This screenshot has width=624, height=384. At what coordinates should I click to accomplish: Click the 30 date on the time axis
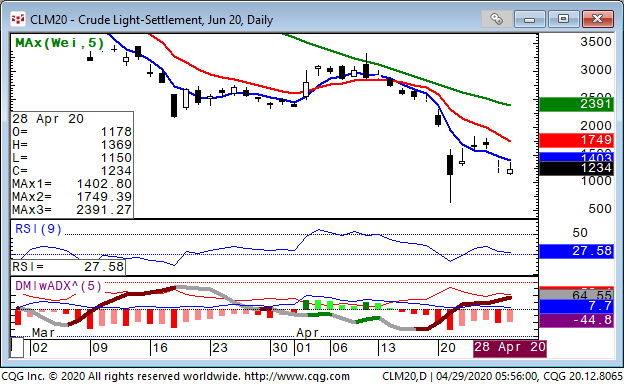pos(280,348)
